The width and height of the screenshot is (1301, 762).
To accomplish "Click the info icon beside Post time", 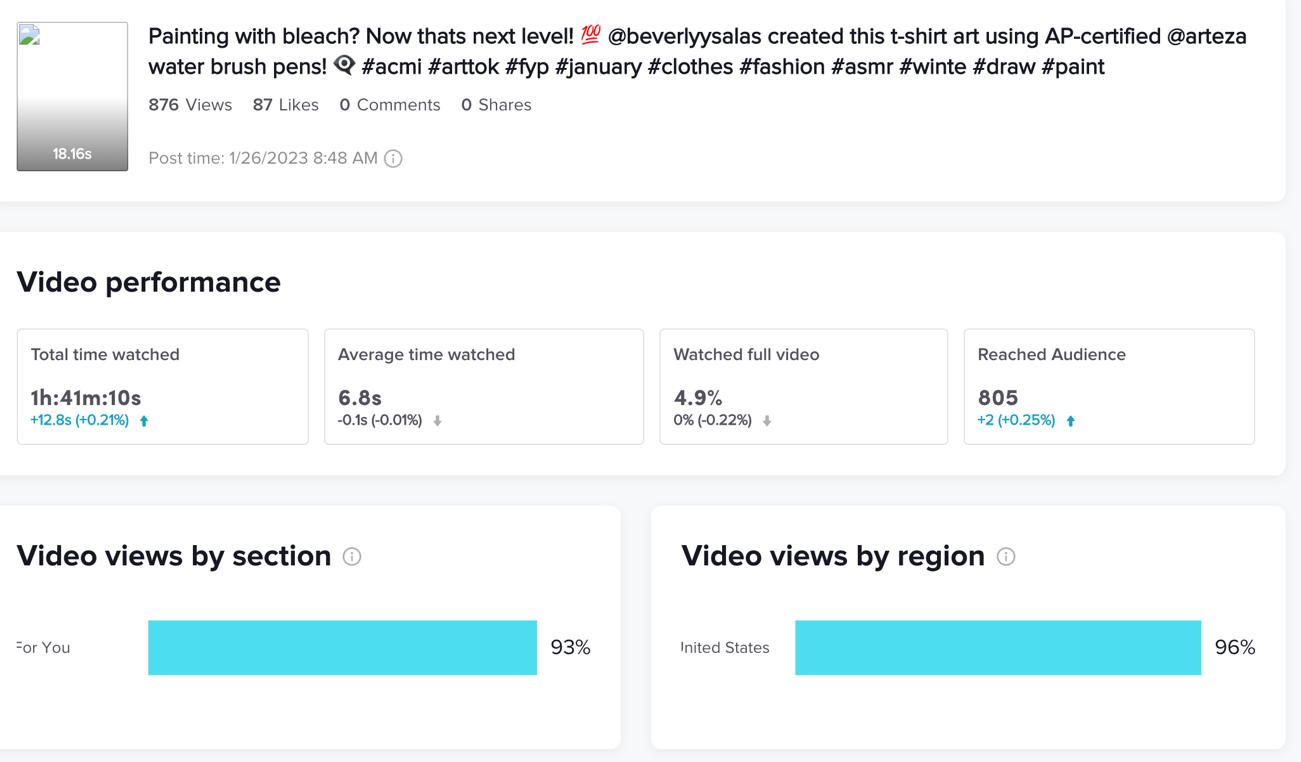I will [393, 159].
